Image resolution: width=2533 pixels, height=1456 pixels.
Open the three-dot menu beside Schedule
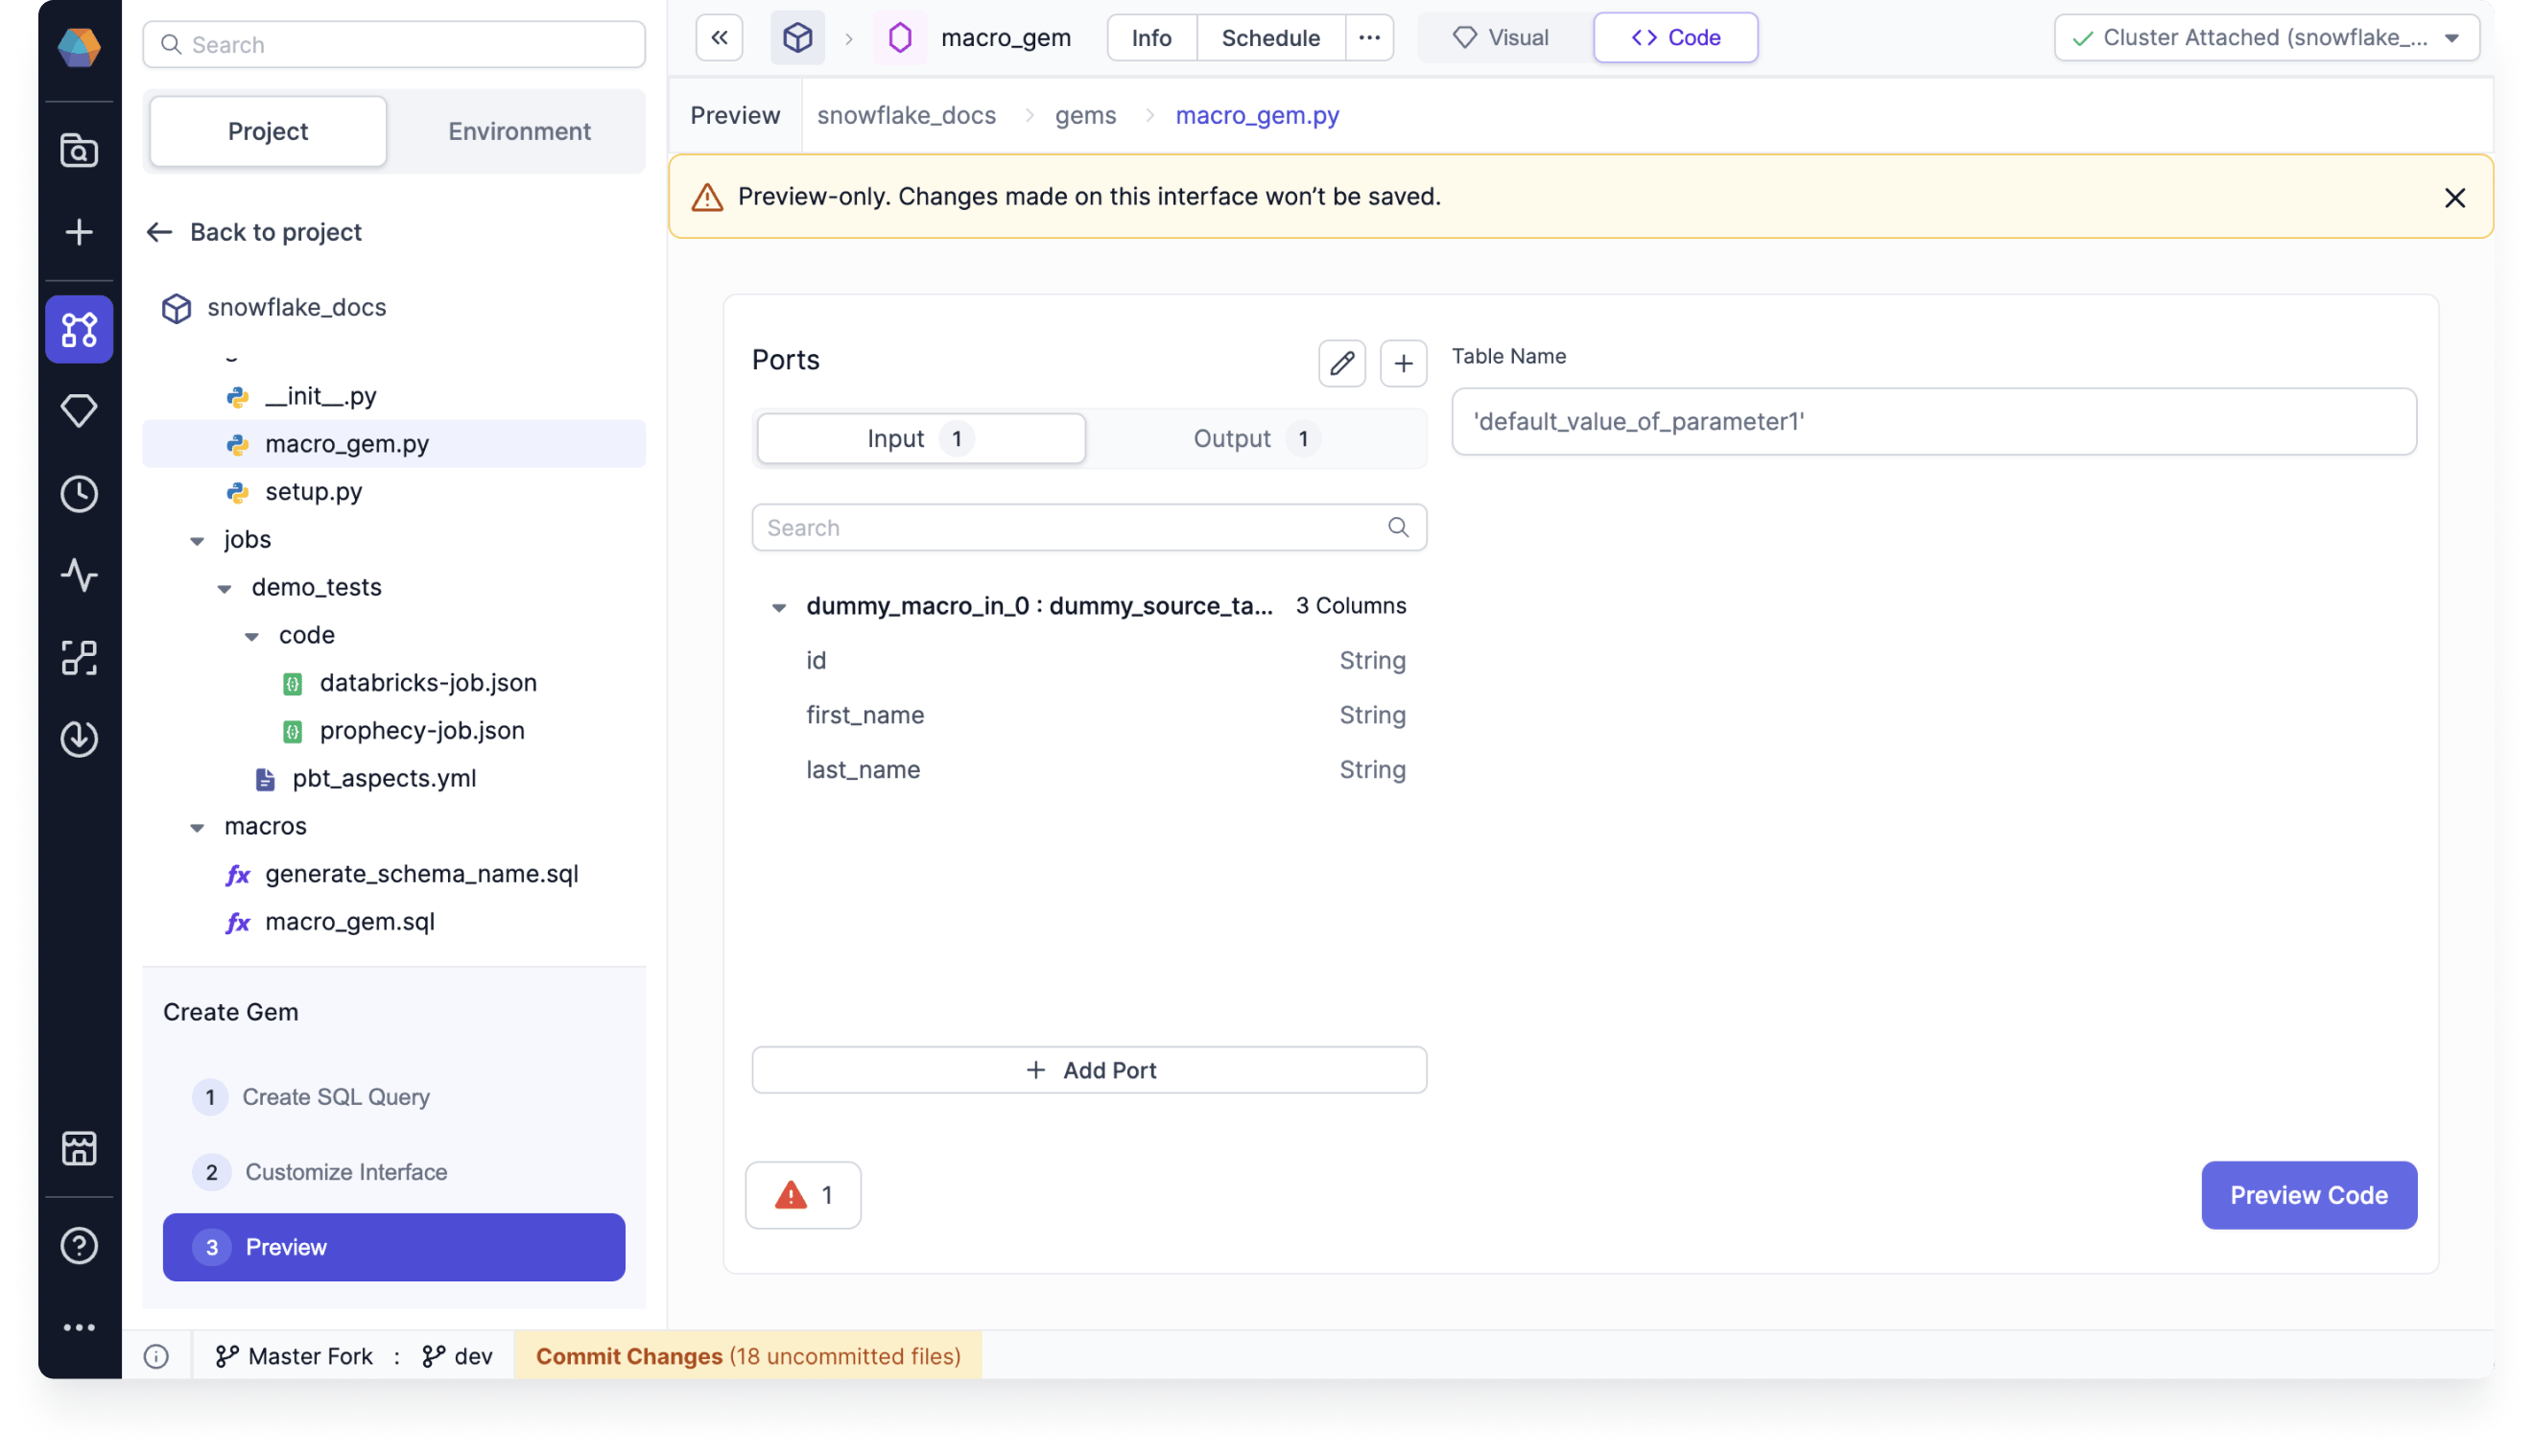[x=1369, y=38]
